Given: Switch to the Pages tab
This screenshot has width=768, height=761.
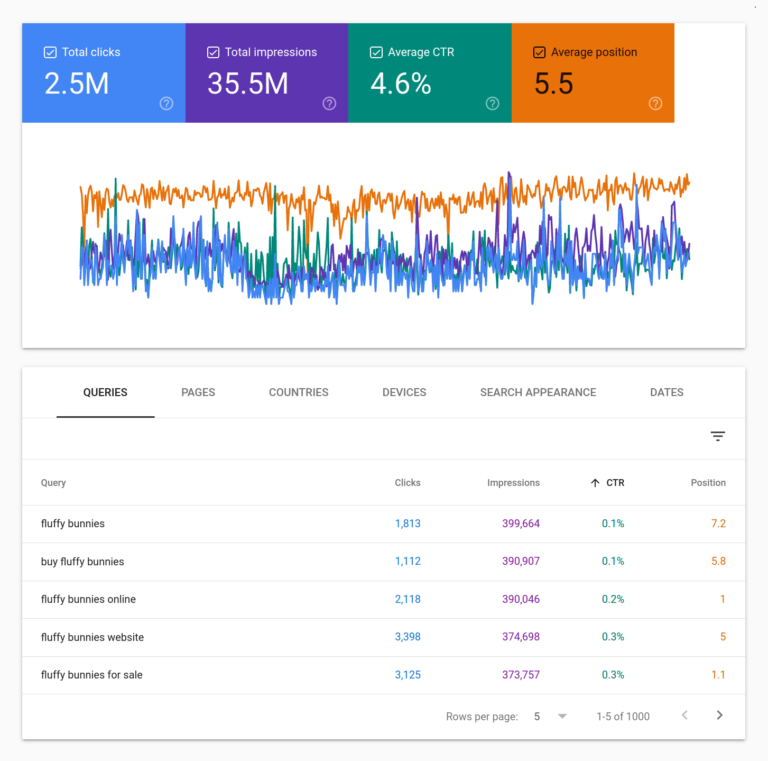Looking at the screenshot, I should pyautogui.click(x=198, y=392).
